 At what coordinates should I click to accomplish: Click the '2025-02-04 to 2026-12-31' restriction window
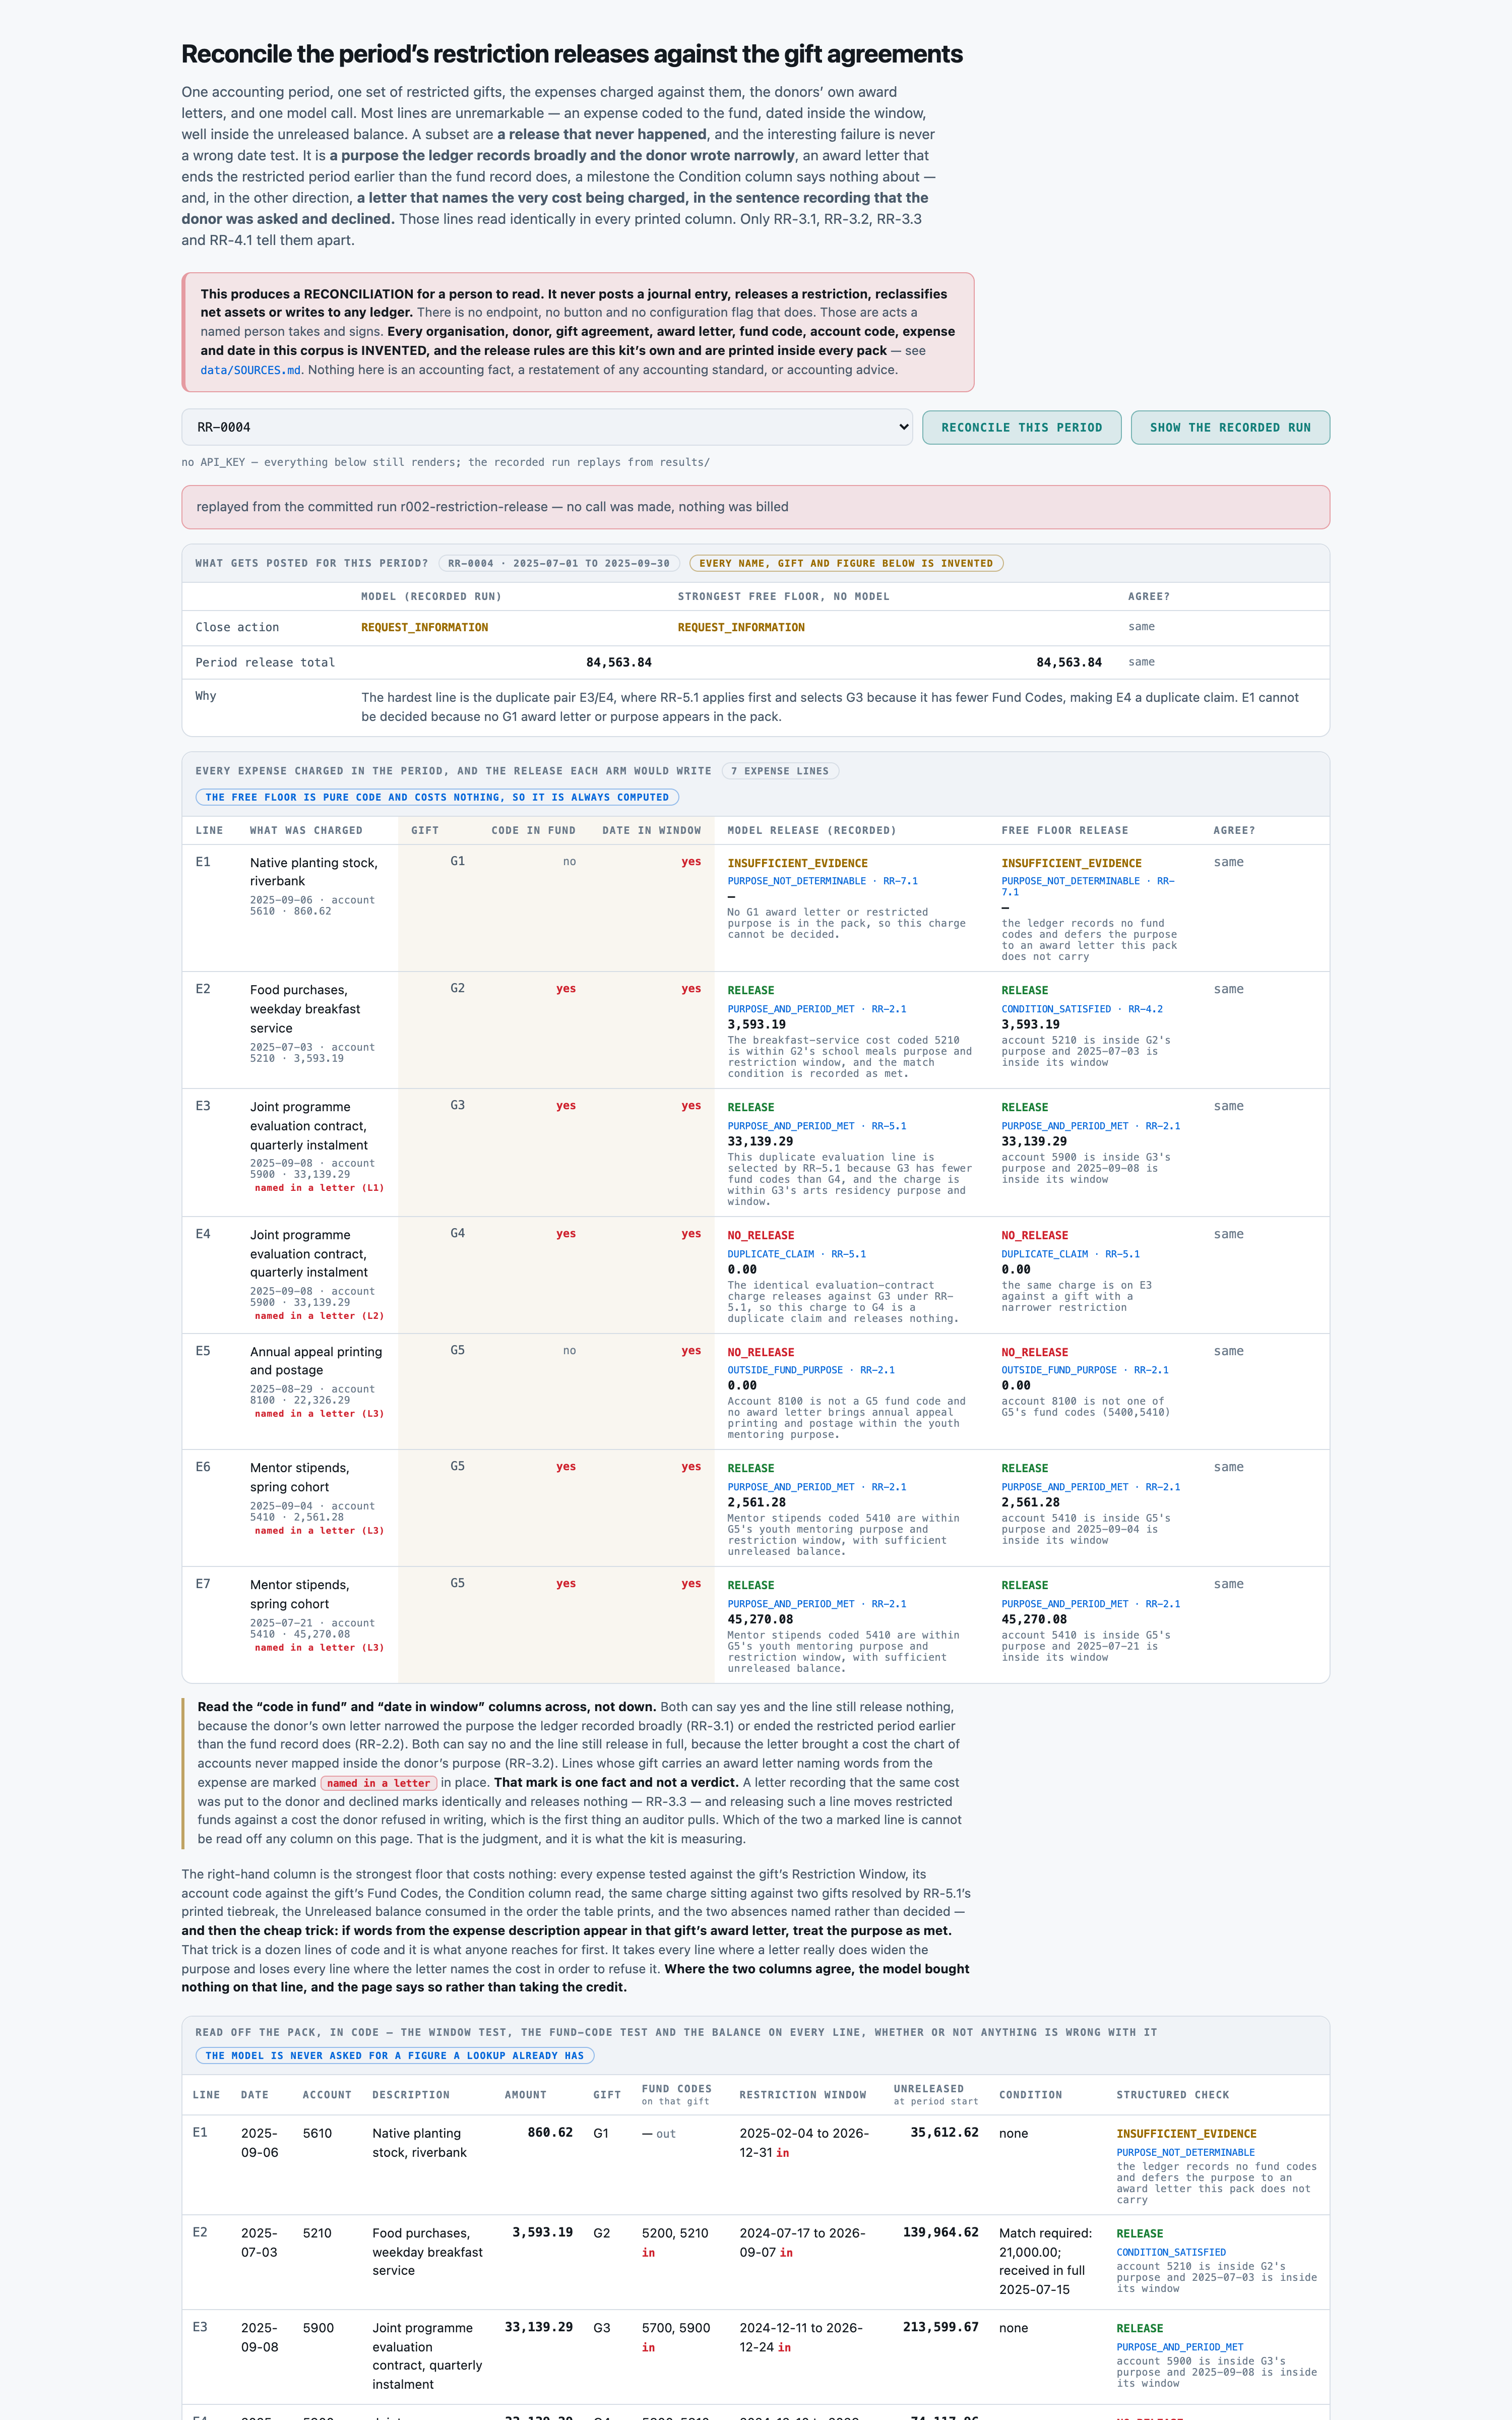804,2143
